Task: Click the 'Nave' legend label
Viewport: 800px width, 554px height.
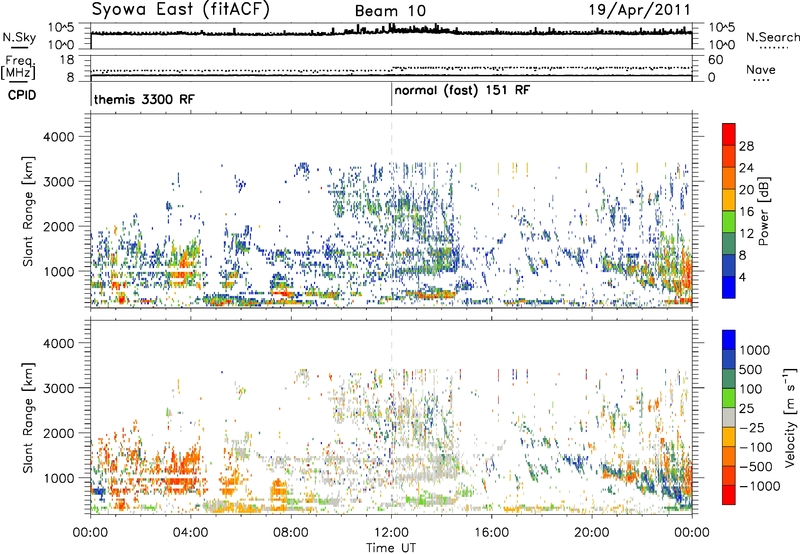Action: pyautogui.click(x=761, y=69)
